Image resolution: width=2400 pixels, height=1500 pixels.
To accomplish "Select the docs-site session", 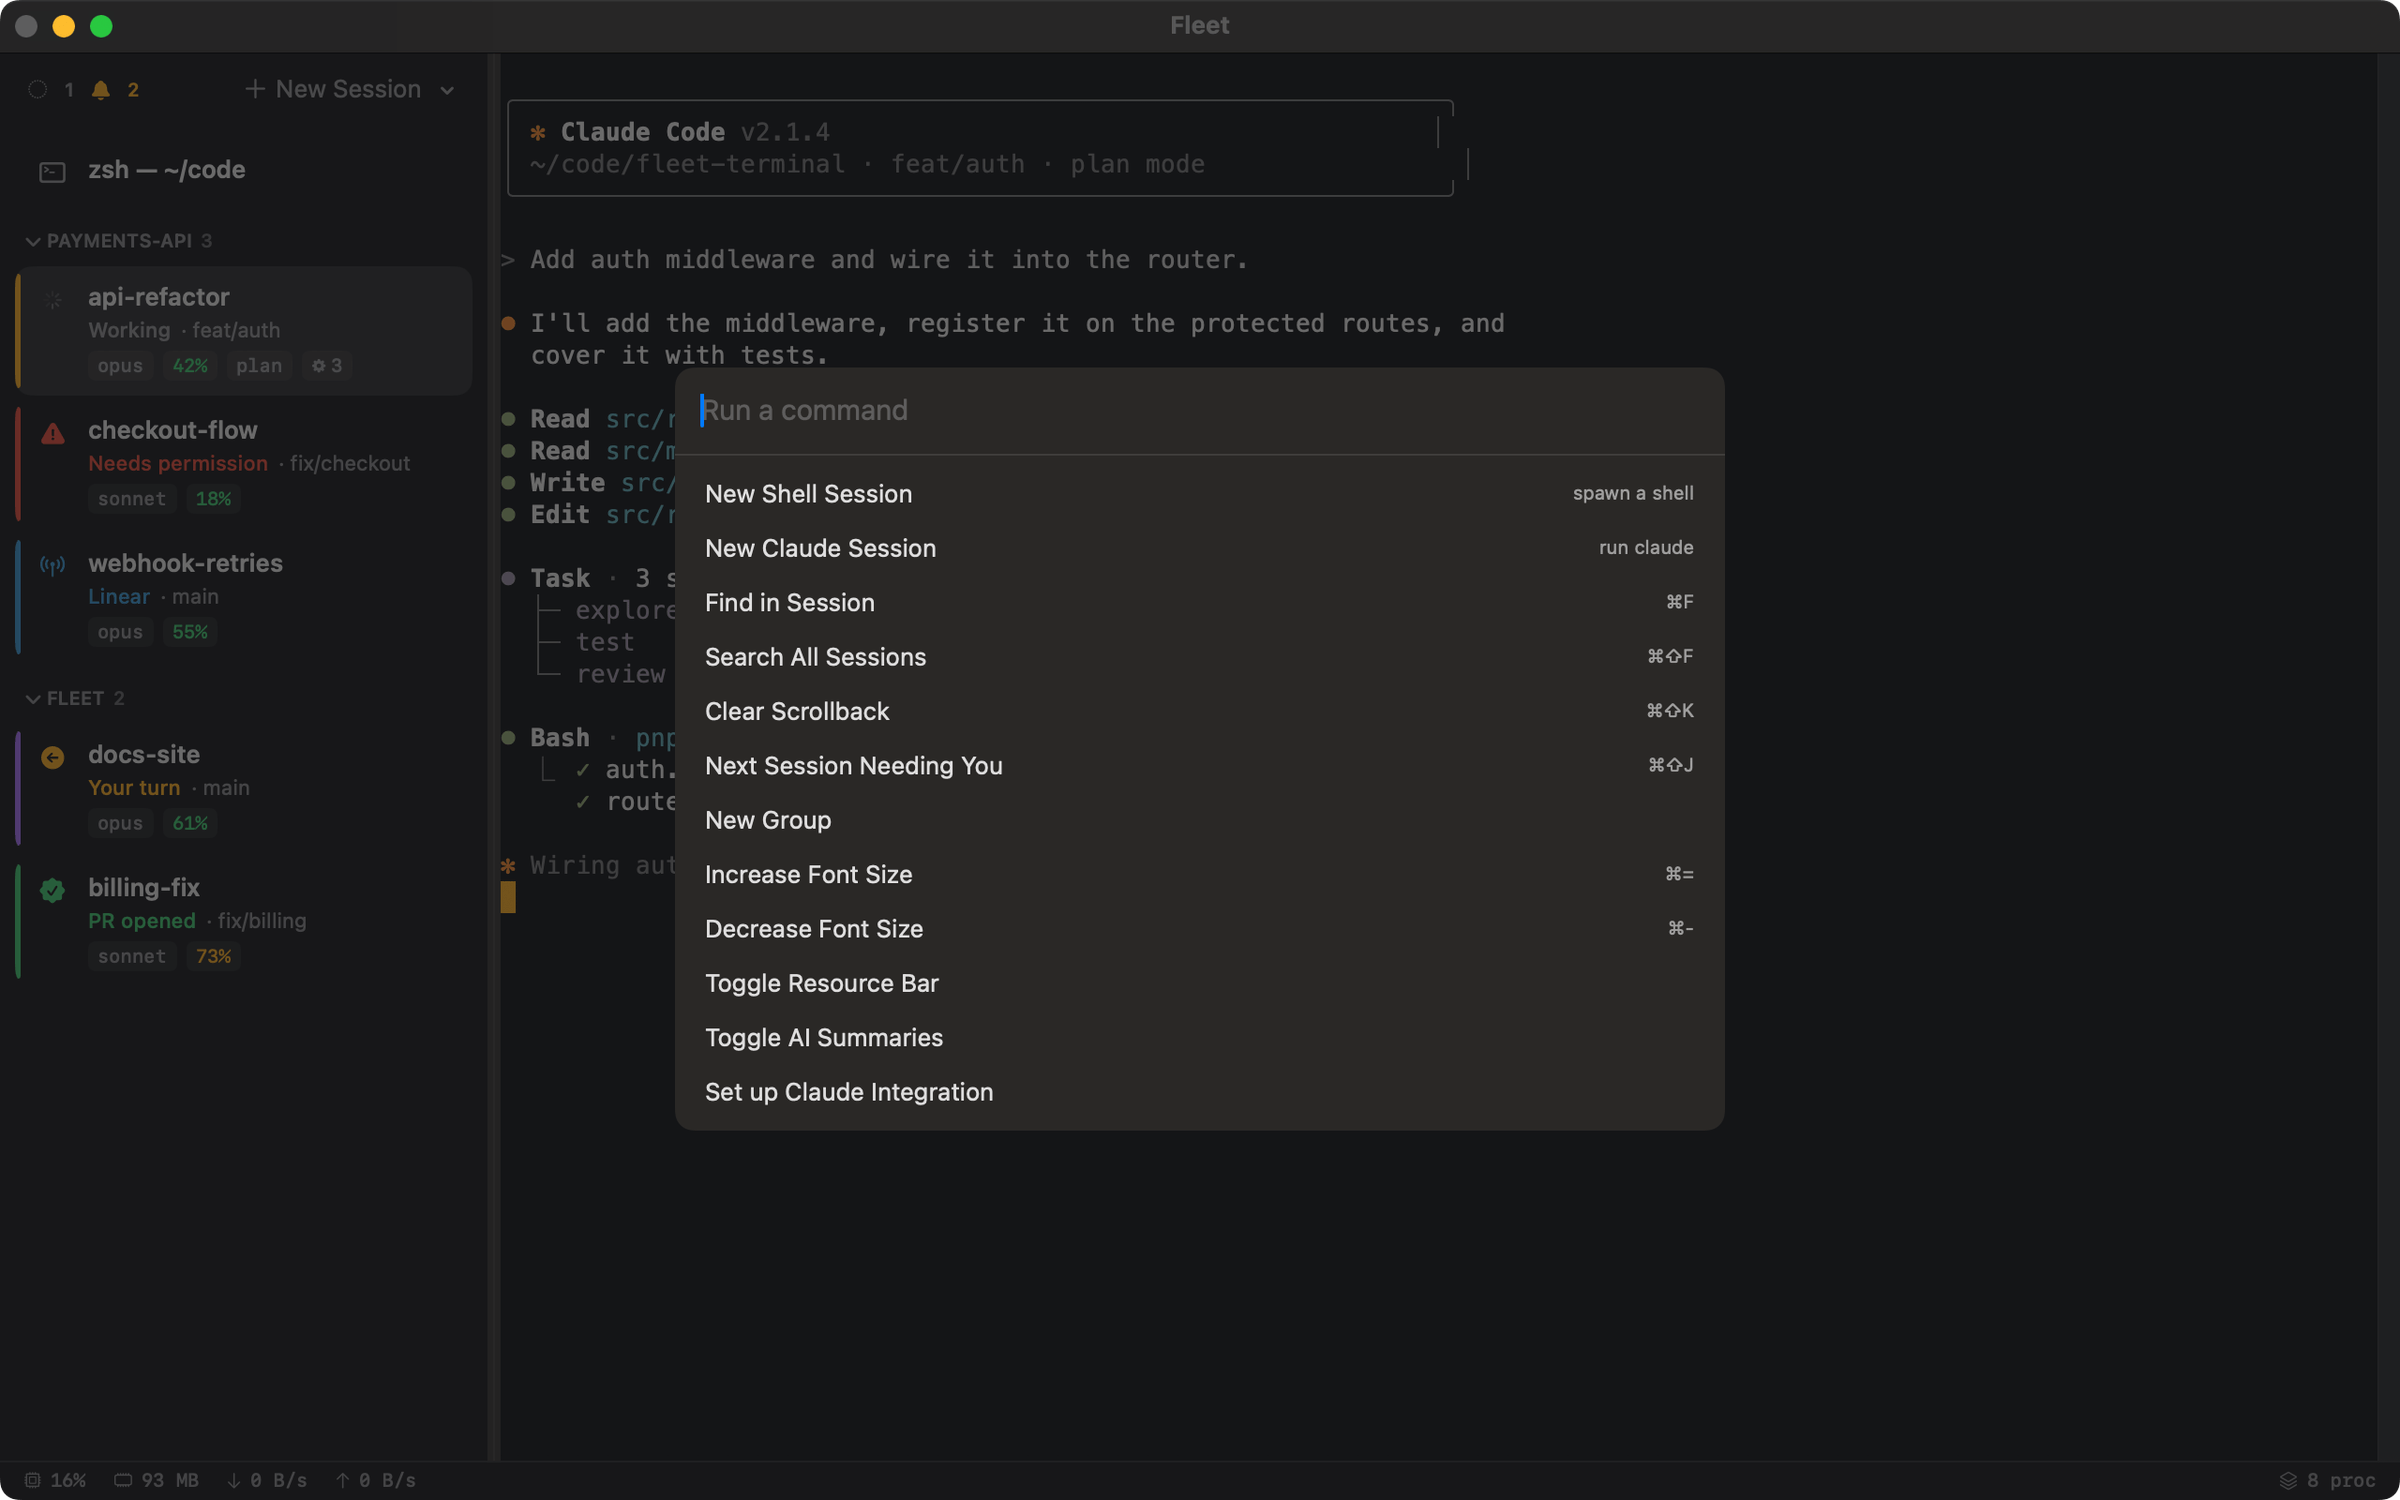I will [x=244, y=788].
